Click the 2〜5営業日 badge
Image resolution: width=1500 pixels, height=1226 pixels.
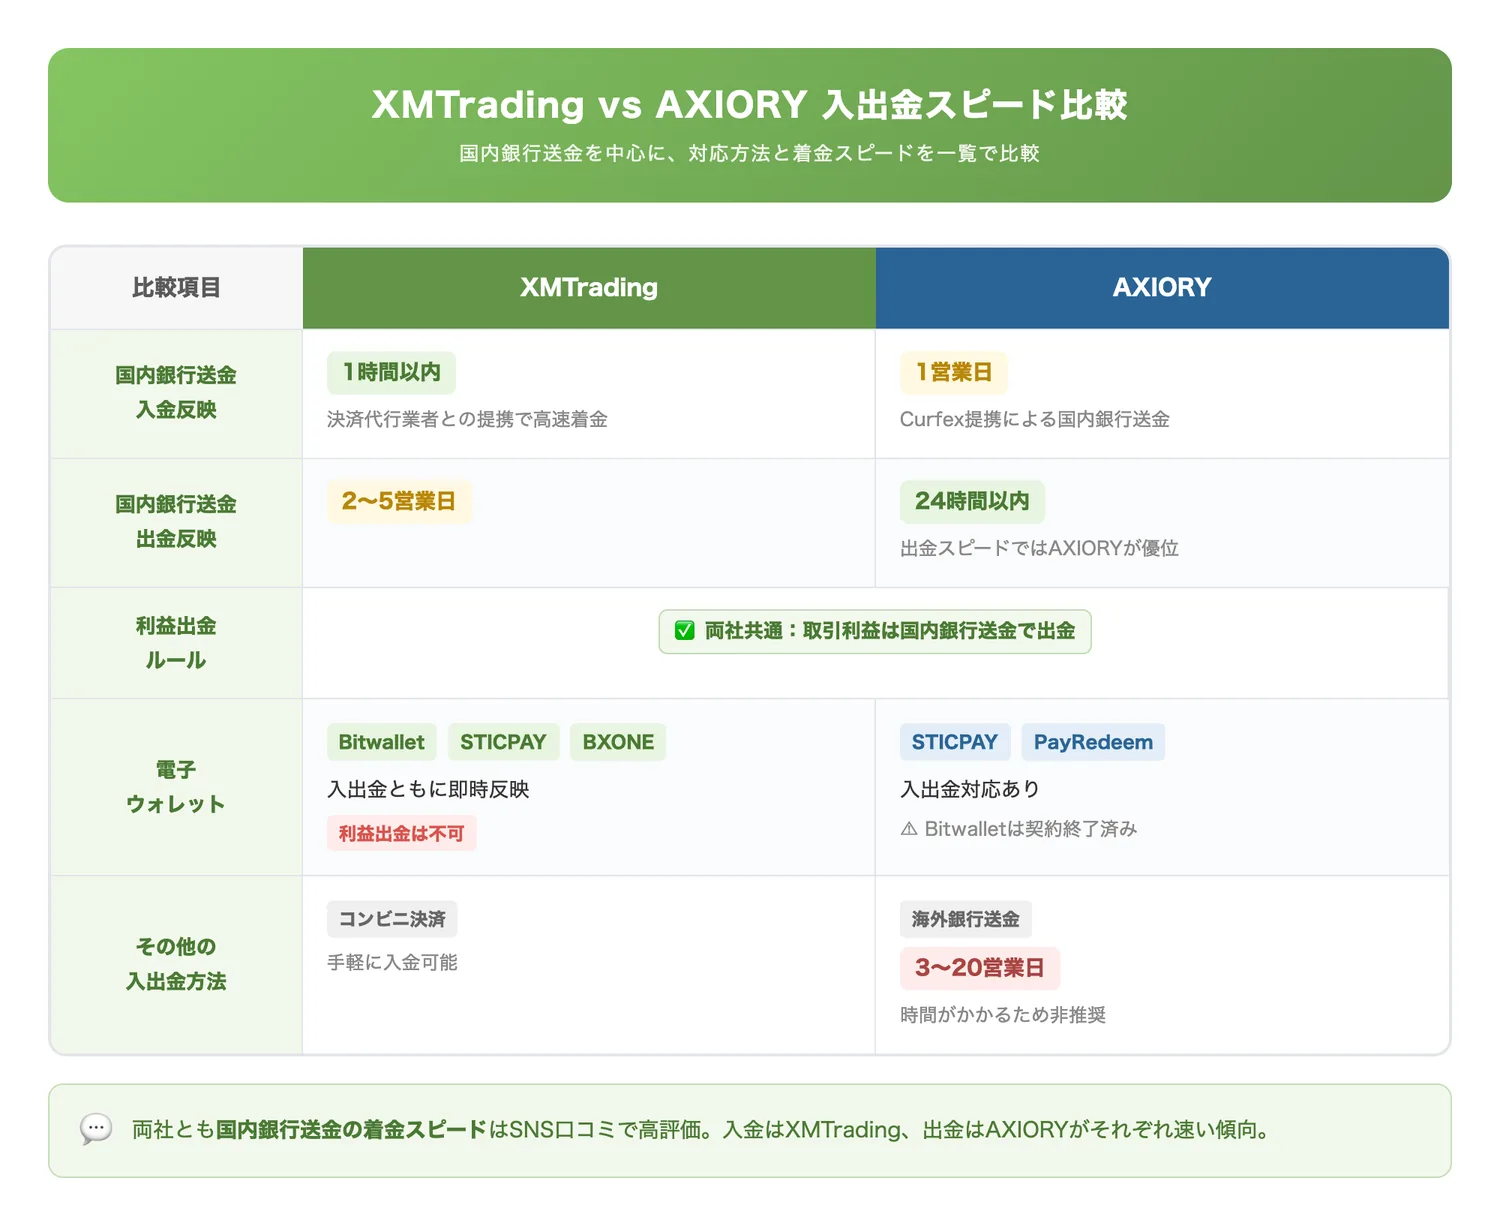pos(399,502)
